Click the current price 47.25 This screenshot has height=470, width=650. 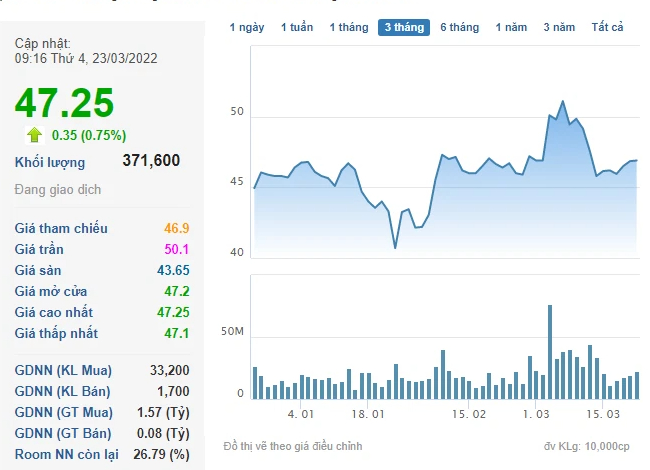[x=65, y=103]
